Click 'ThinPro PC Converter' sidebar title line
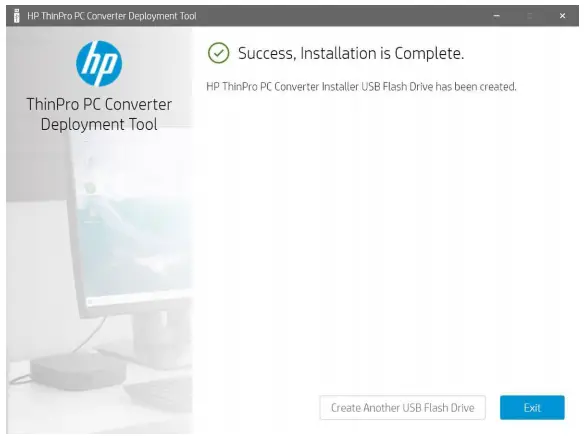Screen dimensions: 584x440 tap(99, 104)
